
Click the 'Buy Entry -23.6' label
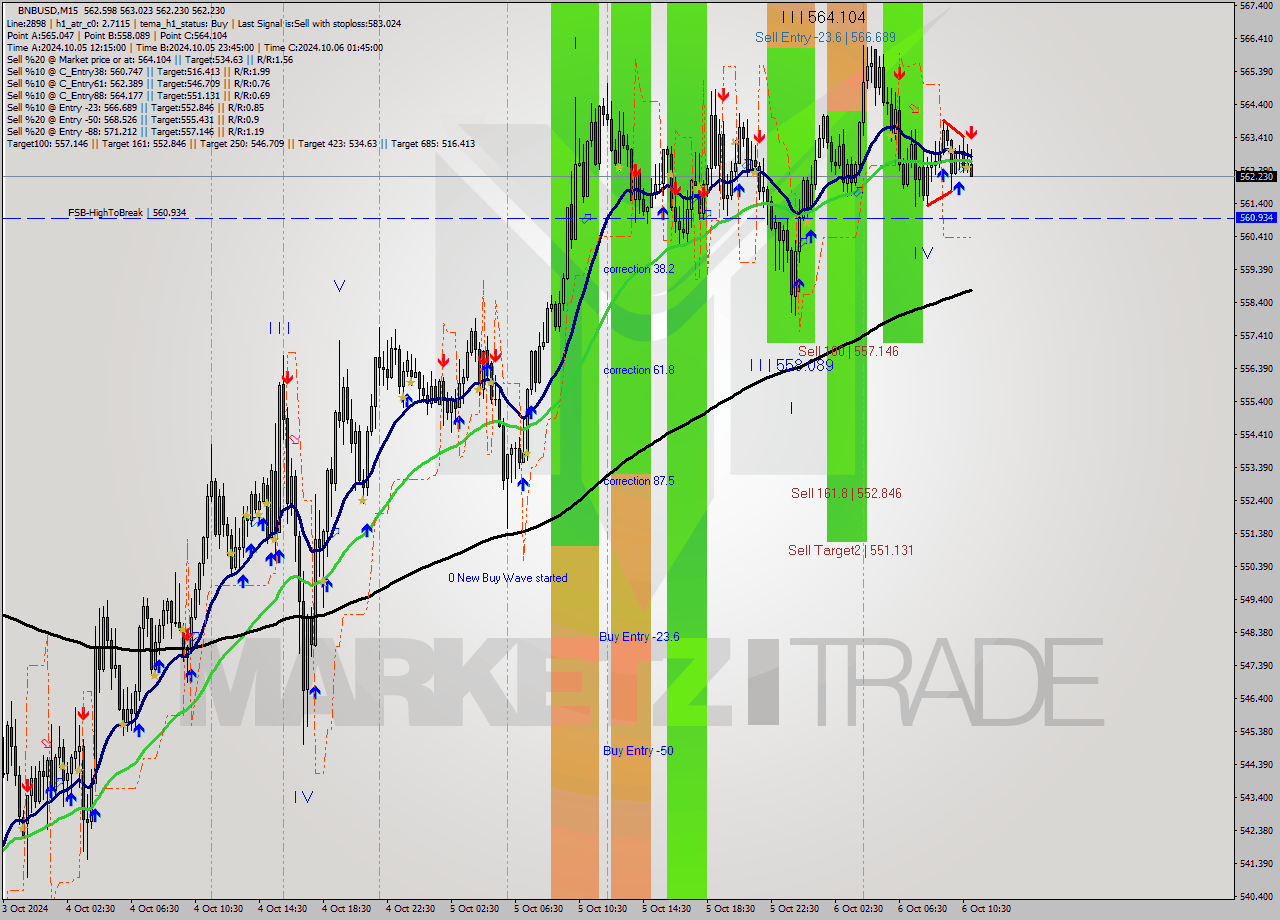(x=640, y=637)
